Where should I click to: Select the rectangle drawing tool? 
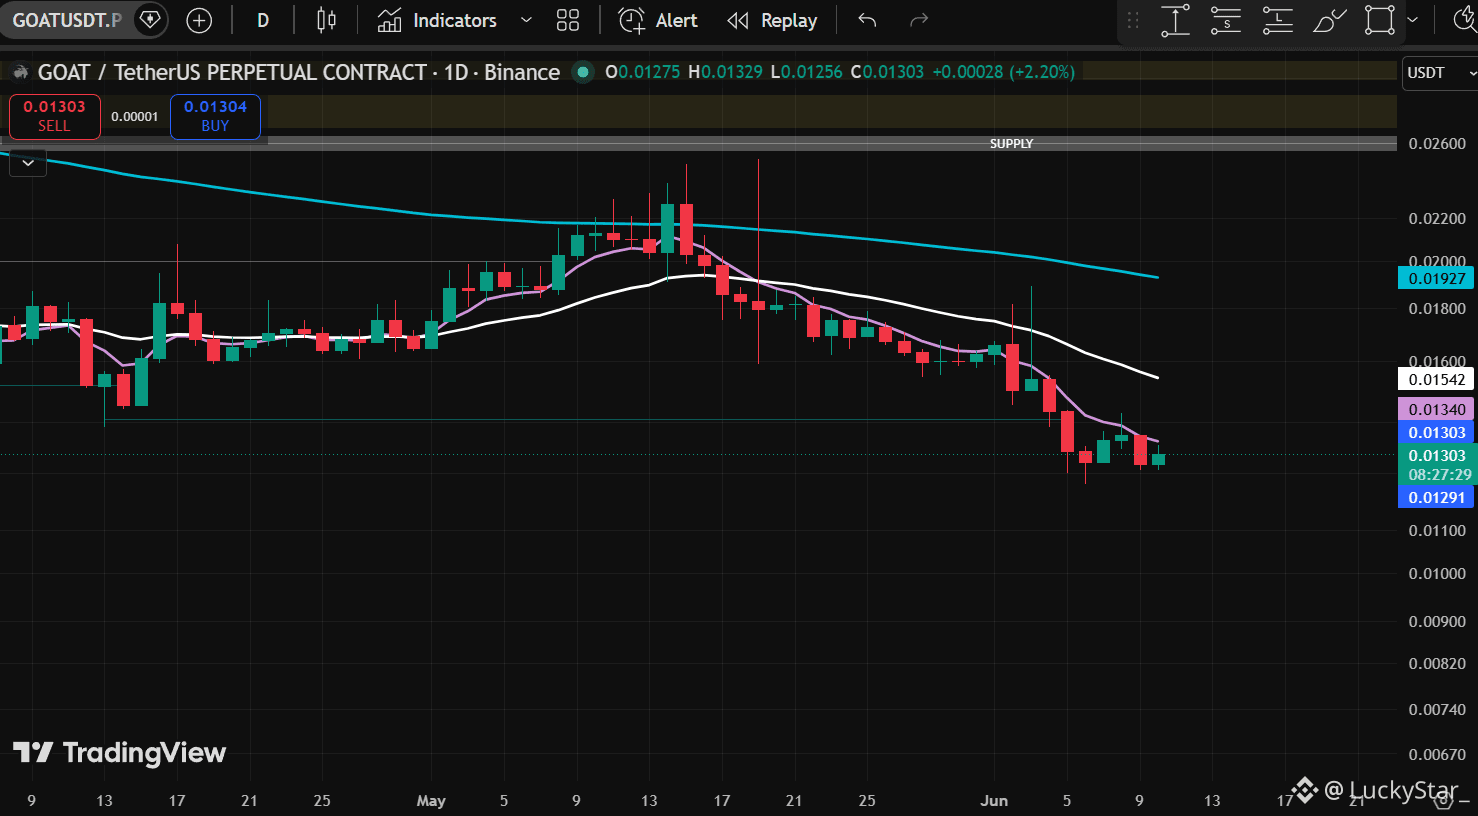[1380, 20]
